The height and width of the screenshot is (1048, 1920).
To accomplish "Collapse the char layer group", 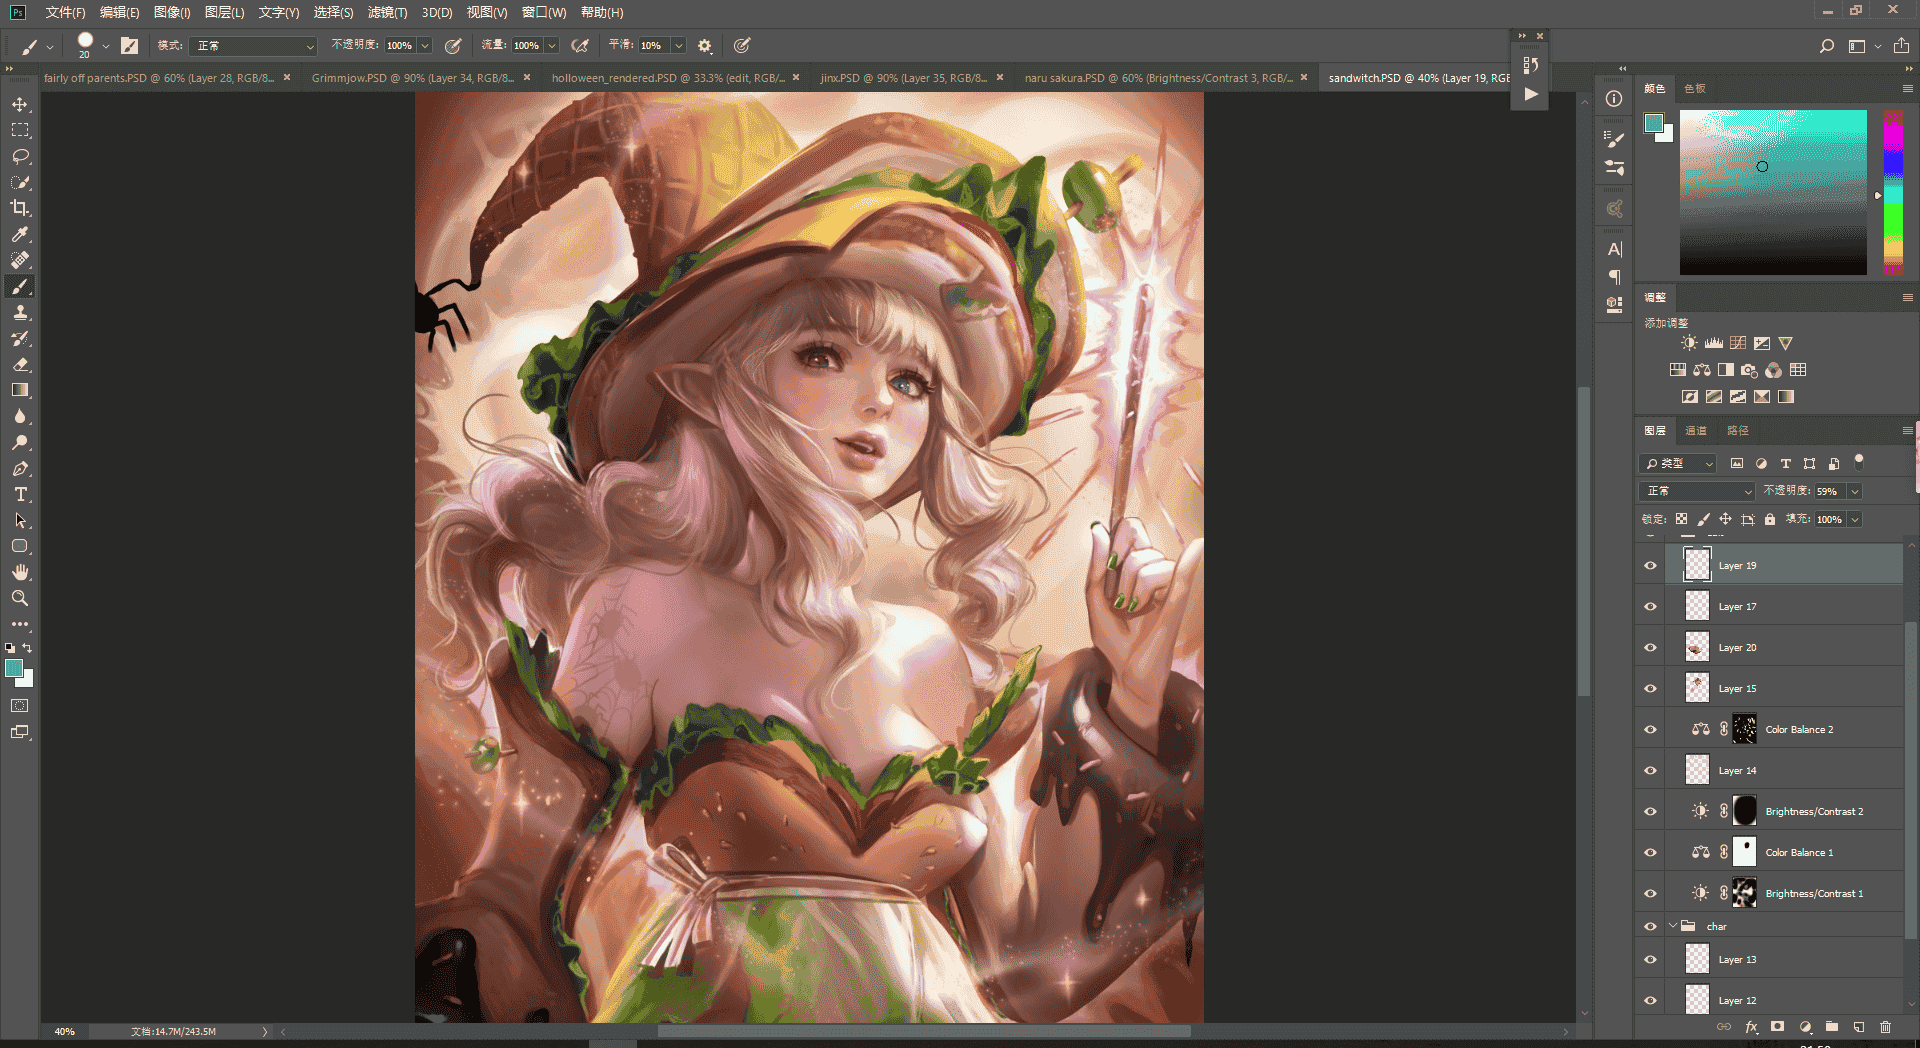I will coord(1673,926).
